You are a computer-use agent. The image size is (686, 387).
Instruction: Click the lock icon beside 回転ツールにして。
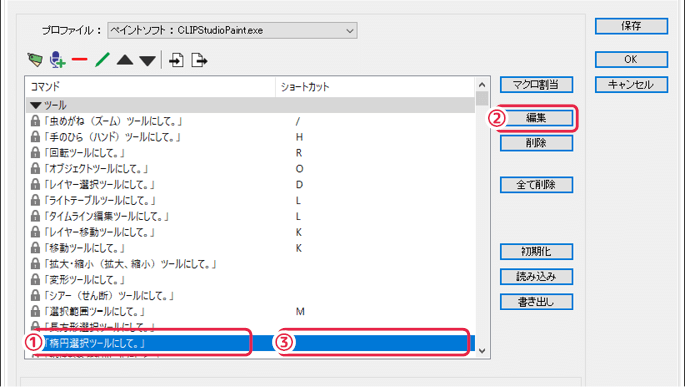(35, 153)
